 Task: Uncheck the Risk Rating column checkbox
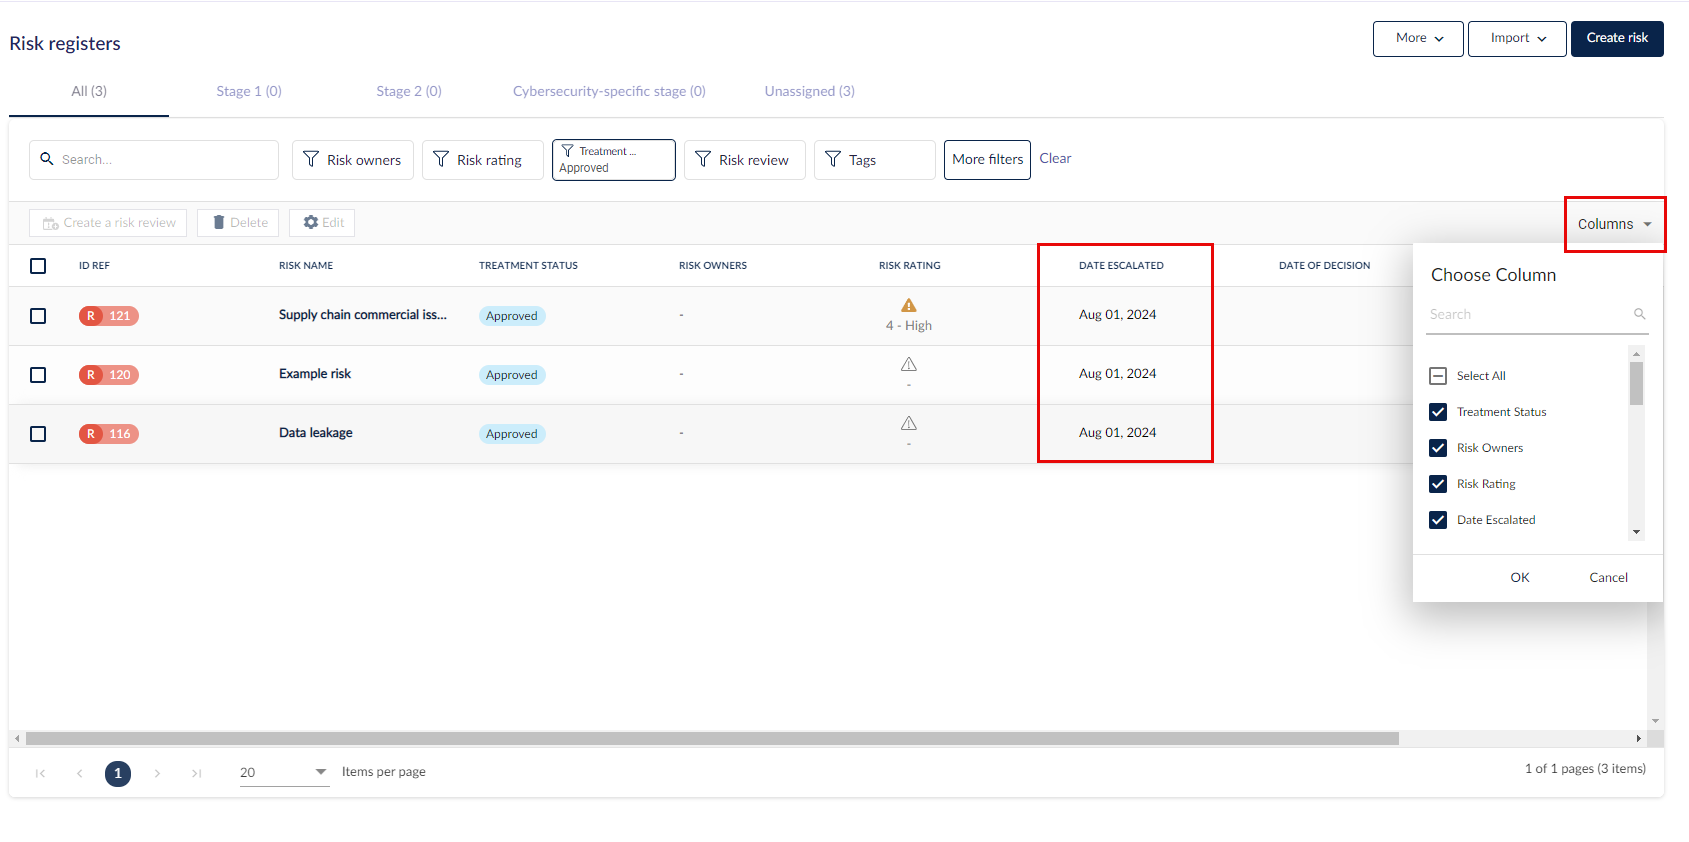coord(1438,484)
